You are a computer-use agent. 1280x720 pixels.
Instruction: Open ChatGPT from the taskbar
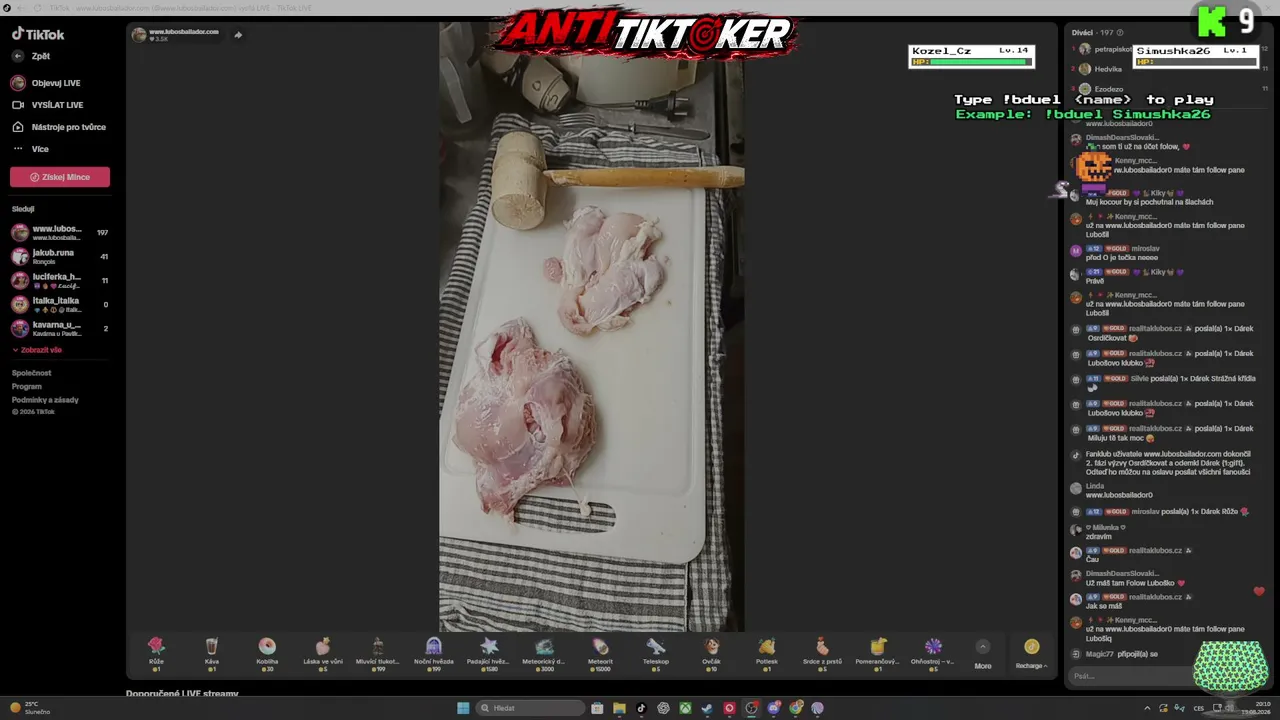pyautogui.click(x=663, y=708)
